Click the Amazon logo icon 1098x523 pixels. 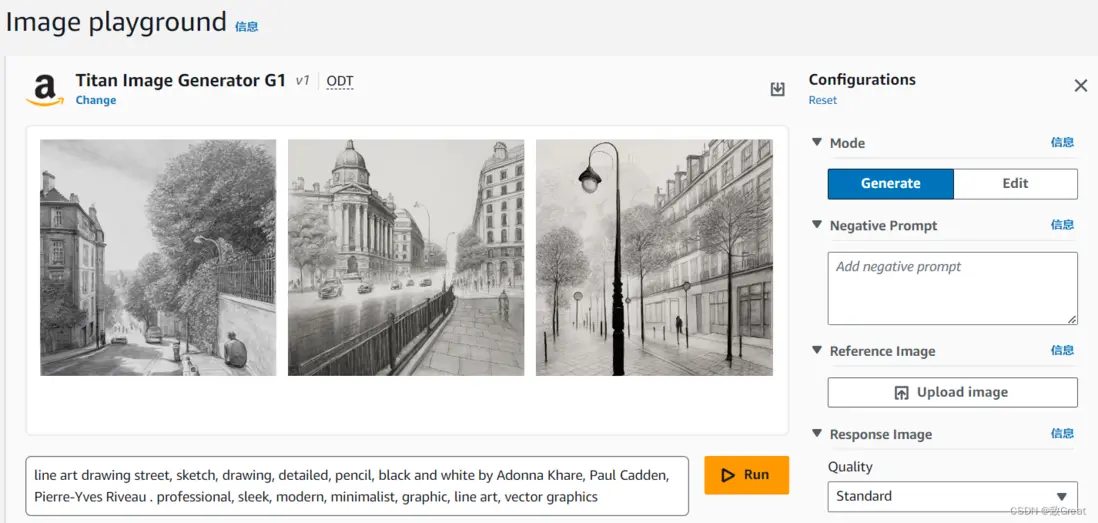[x=44, y=89]
